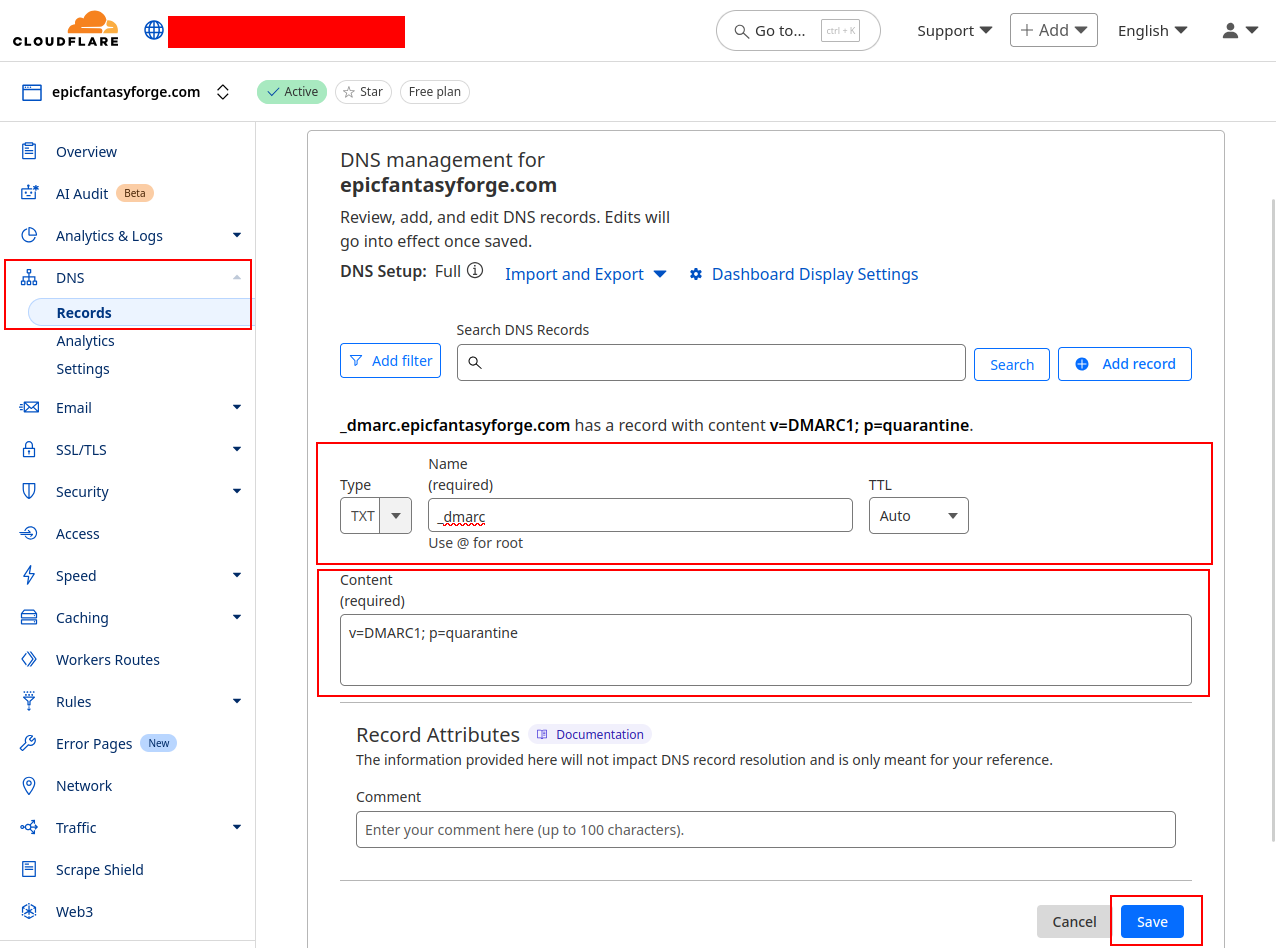
Task: Open DNS Records submenu item
Action: 140,312
